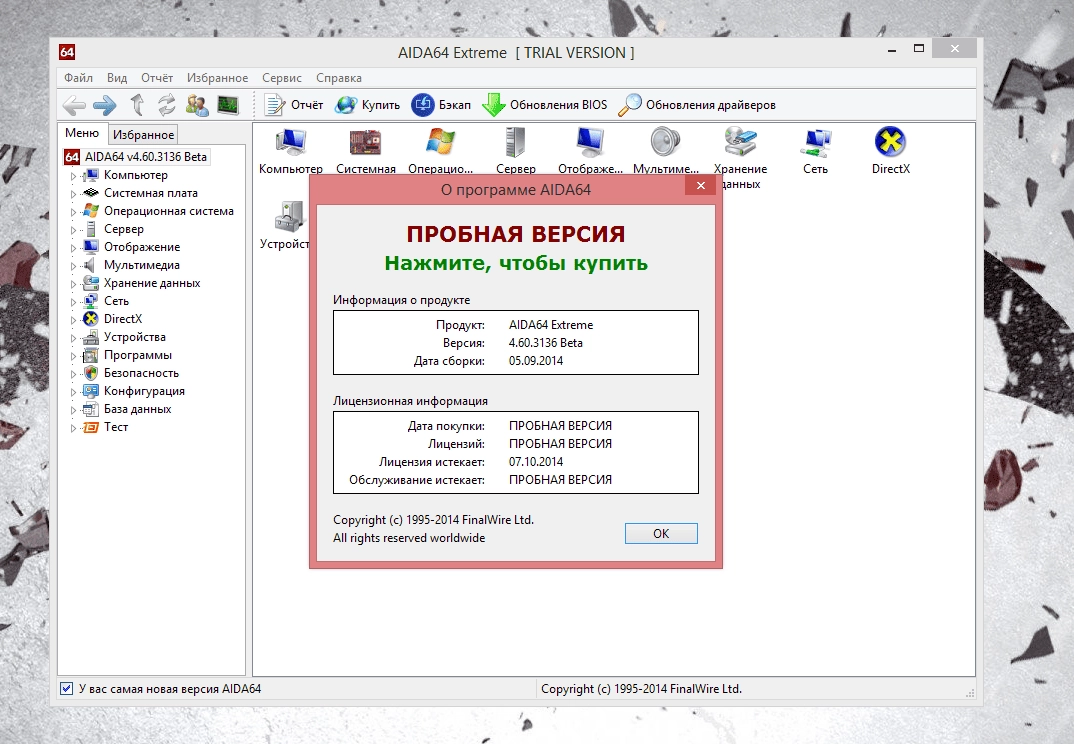This screenshot has width=1074, height=744.
Task: Click AIDA64 Extreme product value in dialog
Action: click(551, 325)
